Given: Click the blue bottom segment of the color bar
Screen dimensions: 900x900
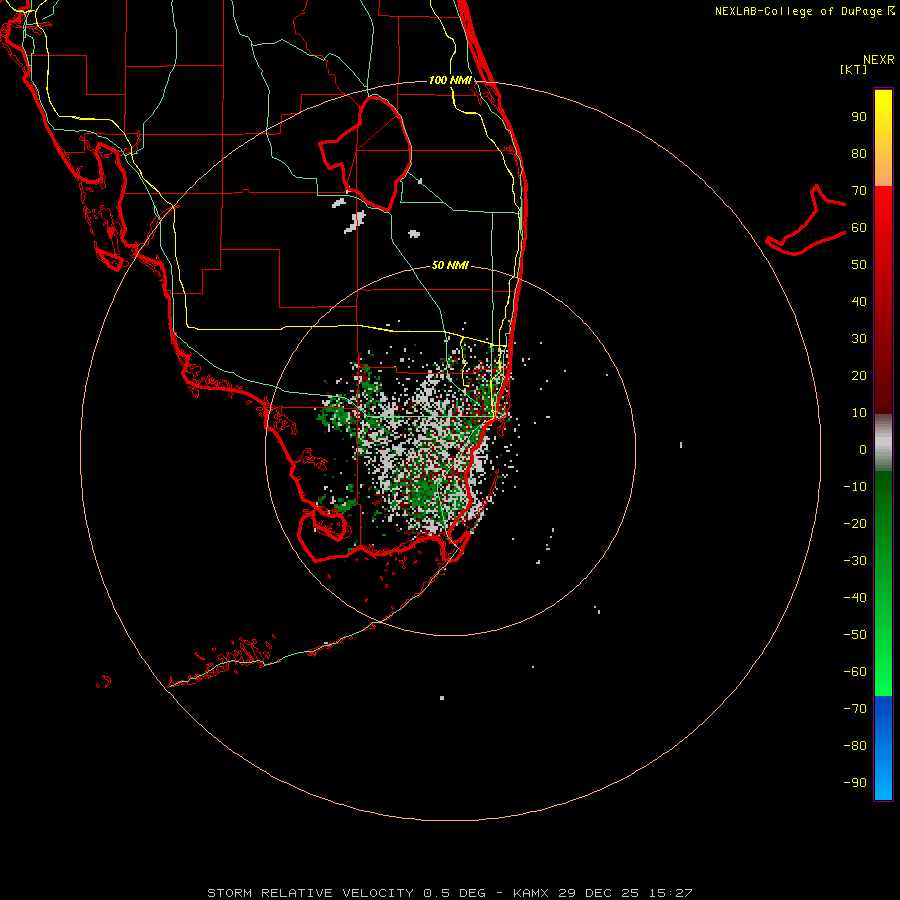Looking at the screenshot, I should 883,748.
